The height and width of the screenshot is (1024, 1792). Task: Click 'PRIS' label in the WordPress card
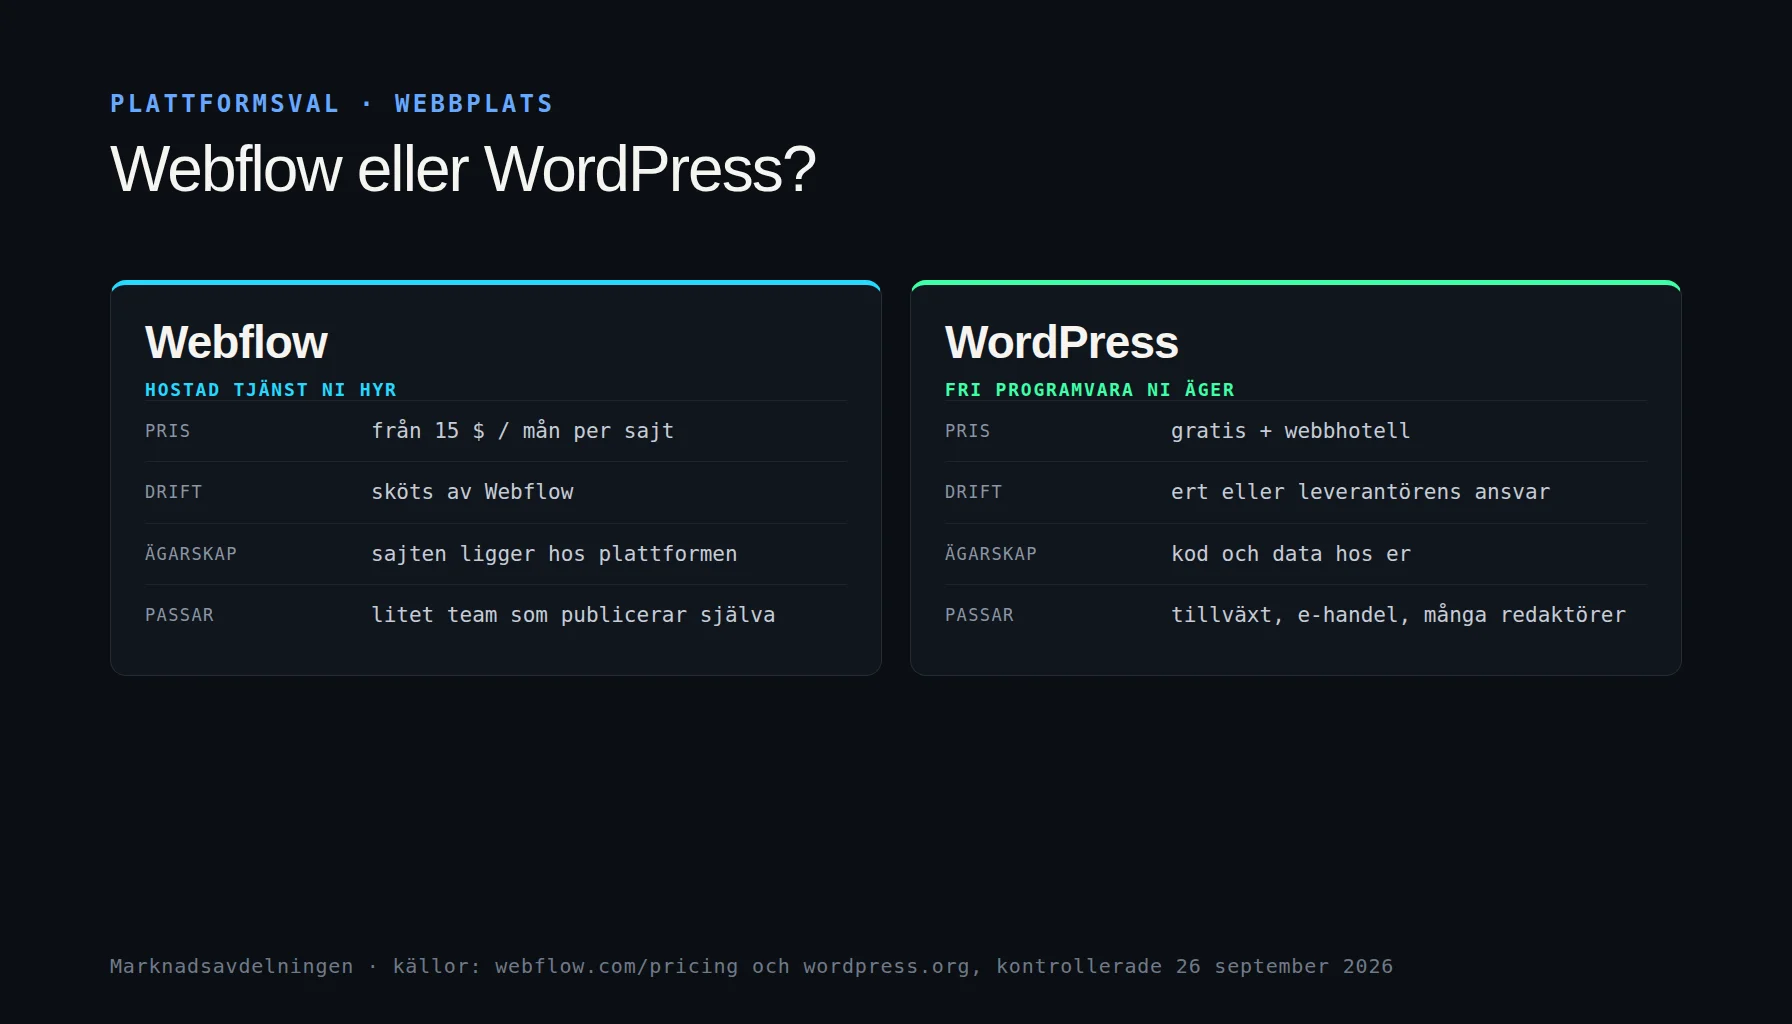(968, 431)
